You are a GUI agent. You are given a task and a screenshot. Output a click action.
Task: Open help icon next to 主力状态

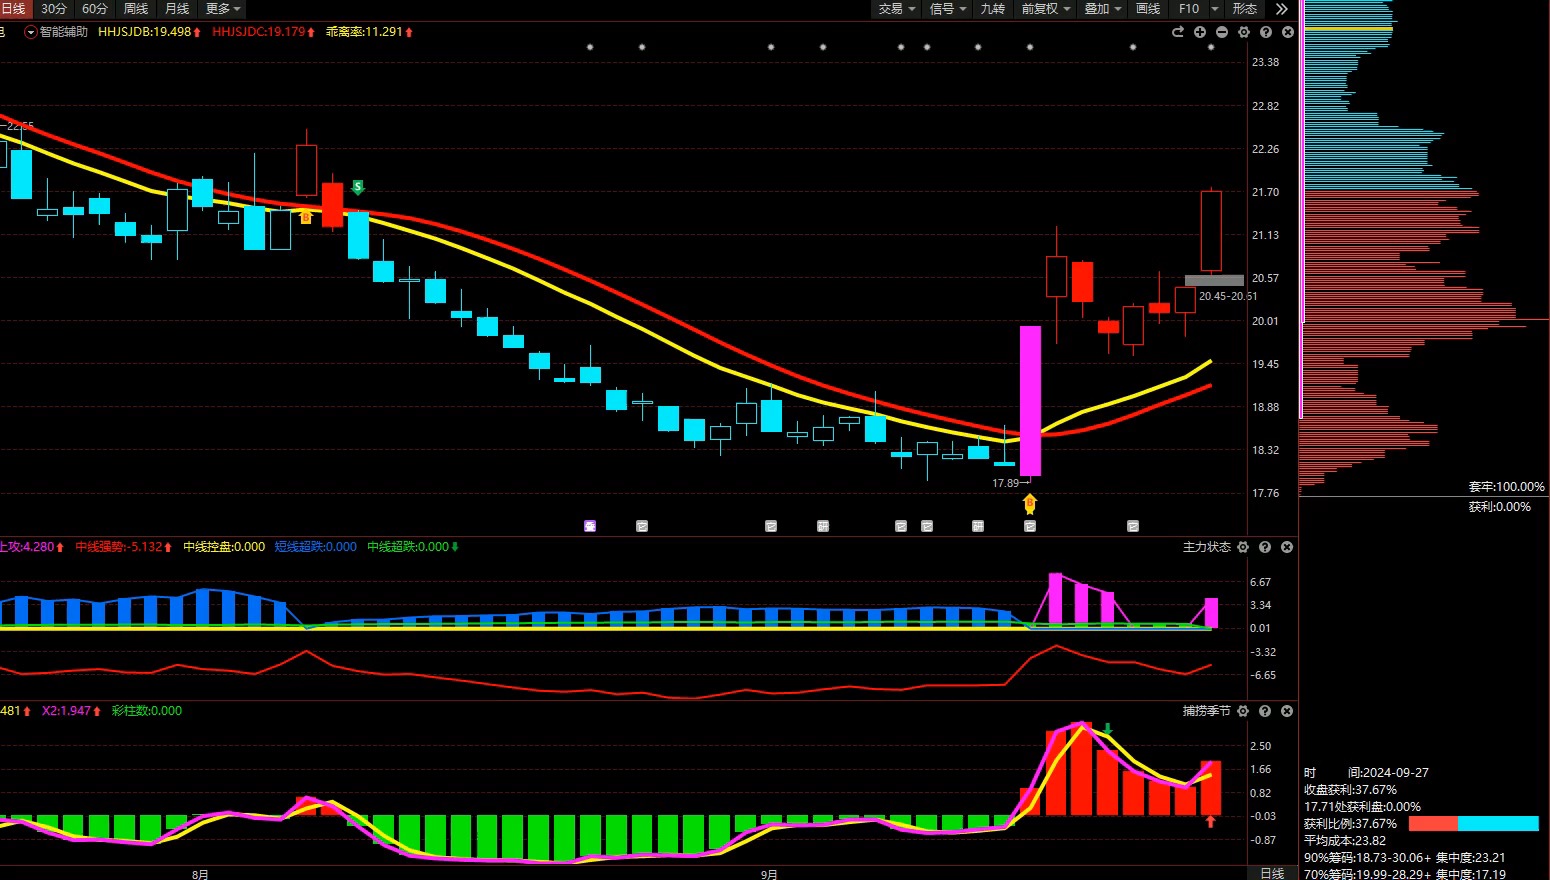[x=1265, y=547]
